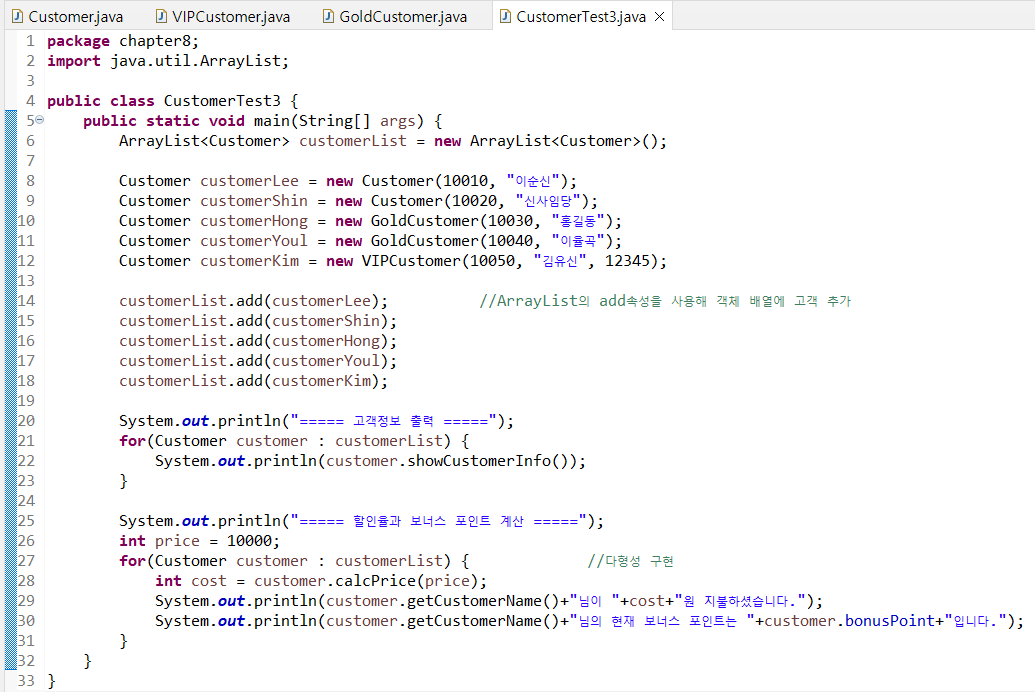Click the Java file icon on VIPCustomer.java tab
Image resolution: width=1035 pixels, height=692 pixels.
pos(161,17)
